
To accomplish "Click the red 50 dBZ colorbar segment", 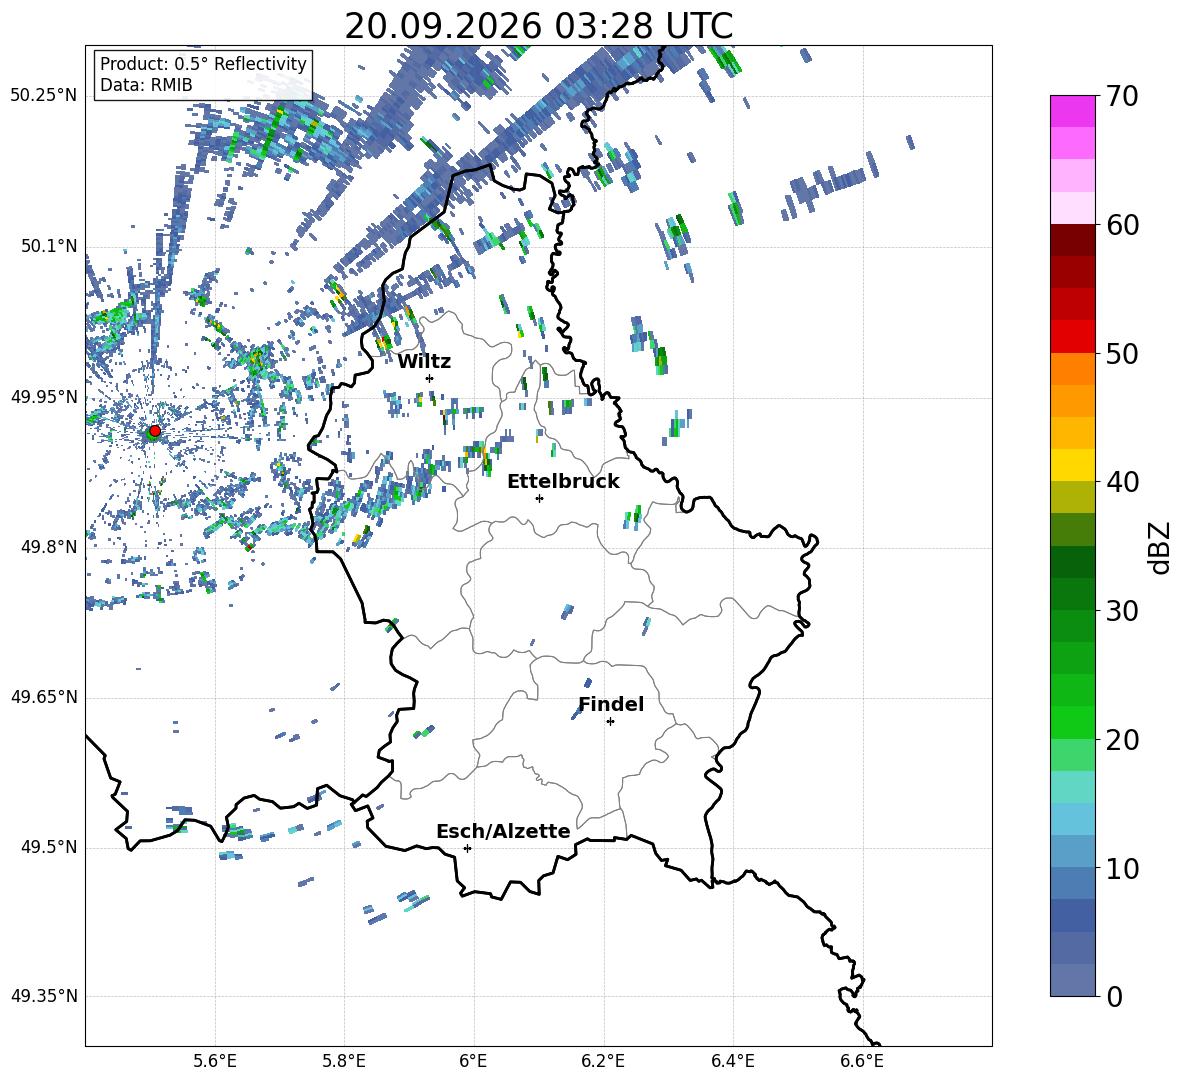I will [x=1072, y=337].
